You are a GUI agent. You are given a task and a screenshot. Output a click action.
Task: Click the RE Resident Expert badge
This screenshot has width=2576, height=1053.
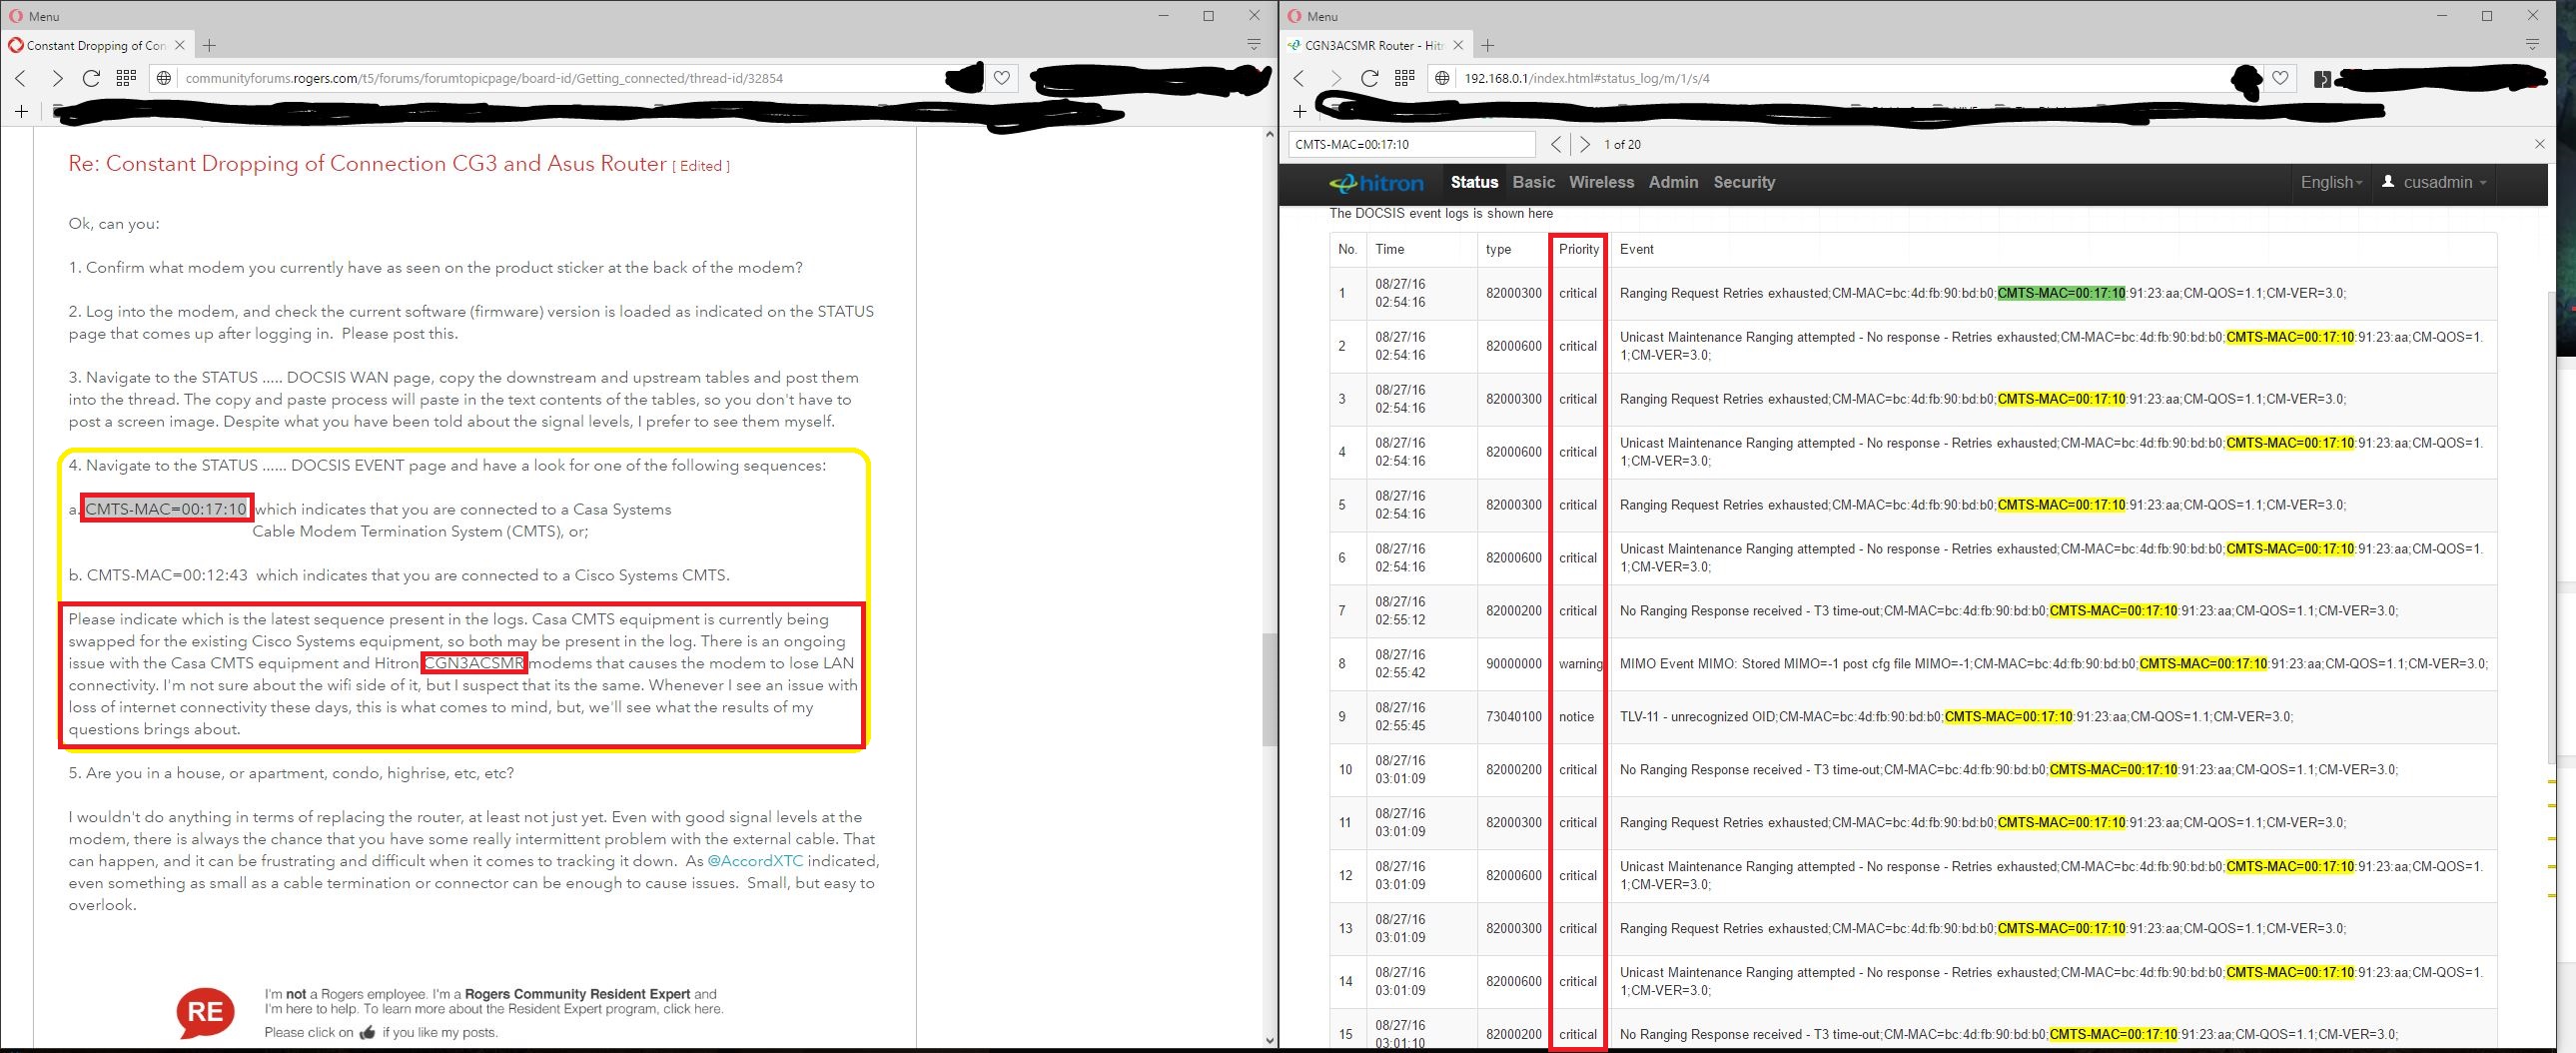205,1011
